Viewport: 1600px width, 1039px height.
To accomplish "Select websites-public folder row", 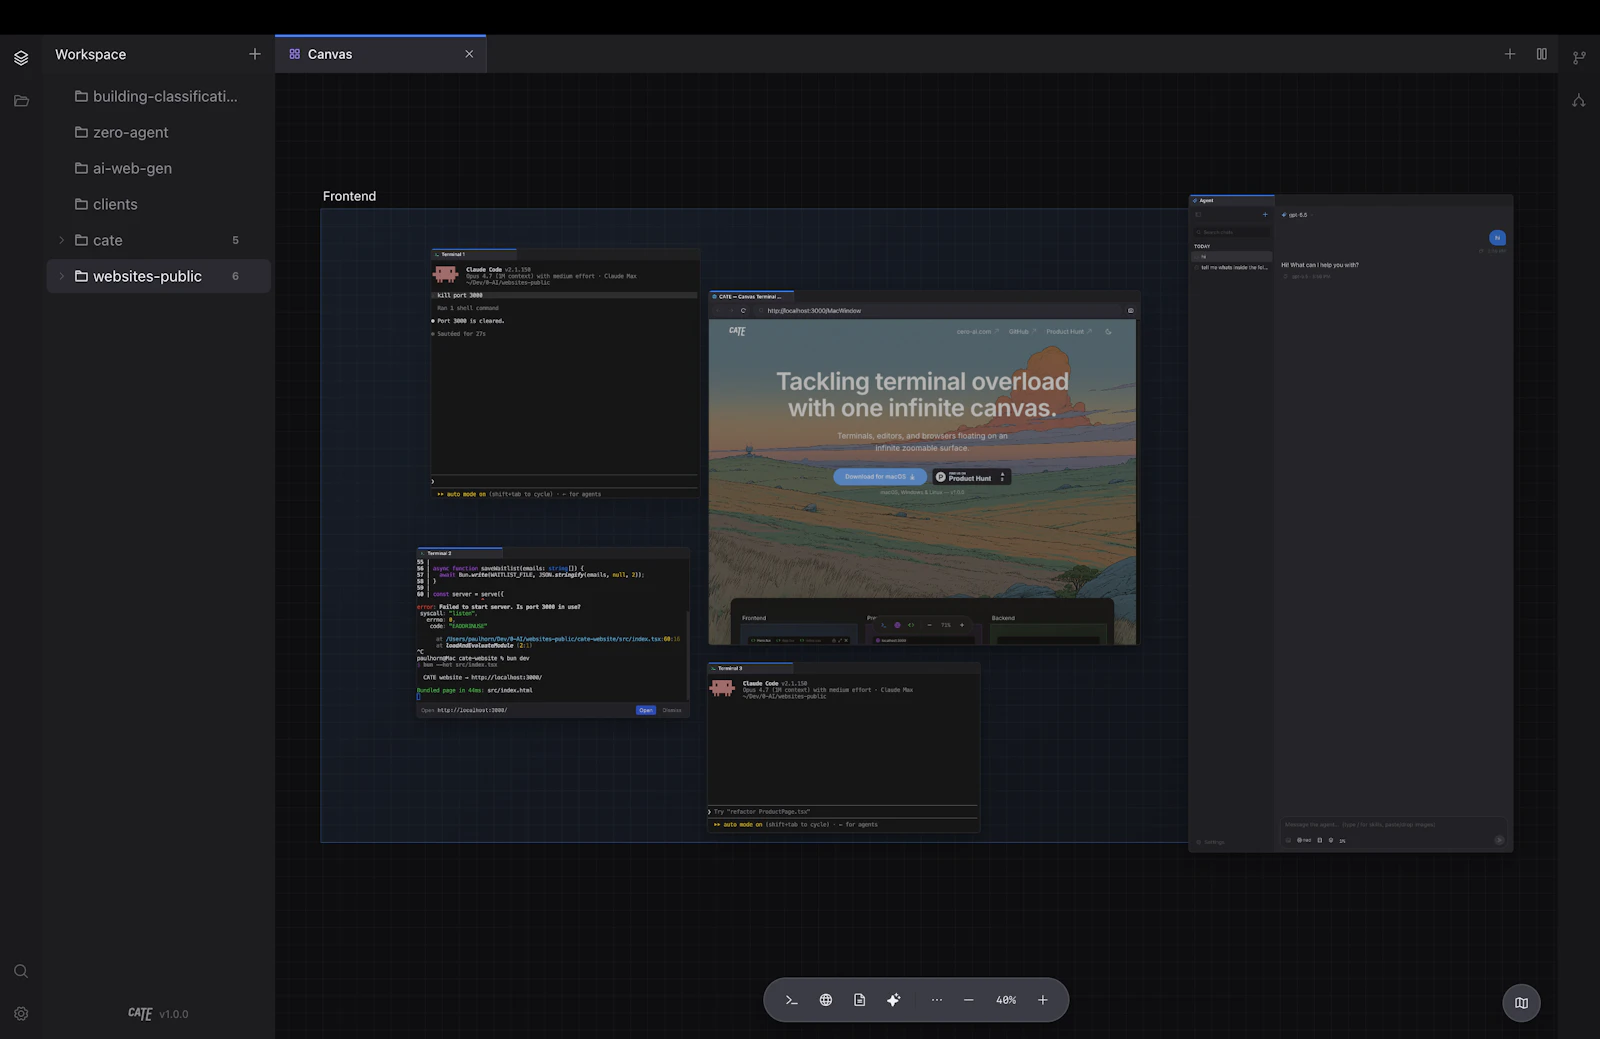I will click(x=156, y=276).
